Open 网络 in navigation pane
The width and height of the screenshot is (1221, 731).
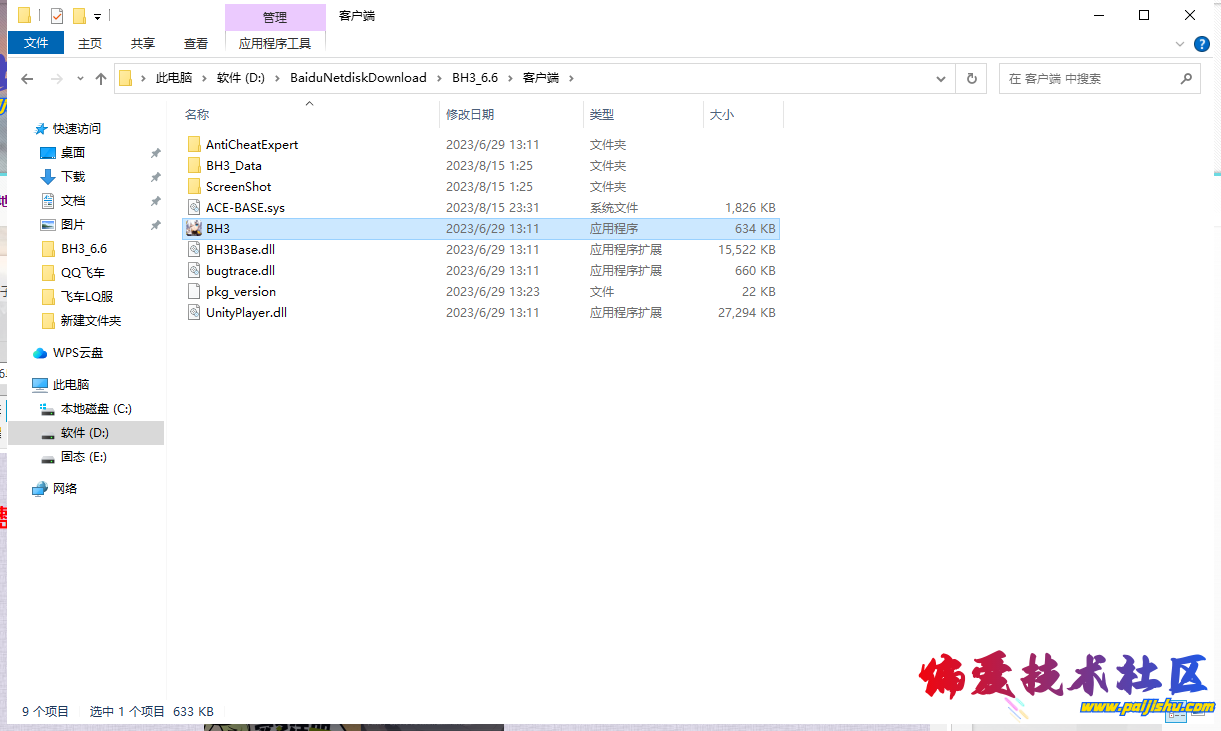65,489
